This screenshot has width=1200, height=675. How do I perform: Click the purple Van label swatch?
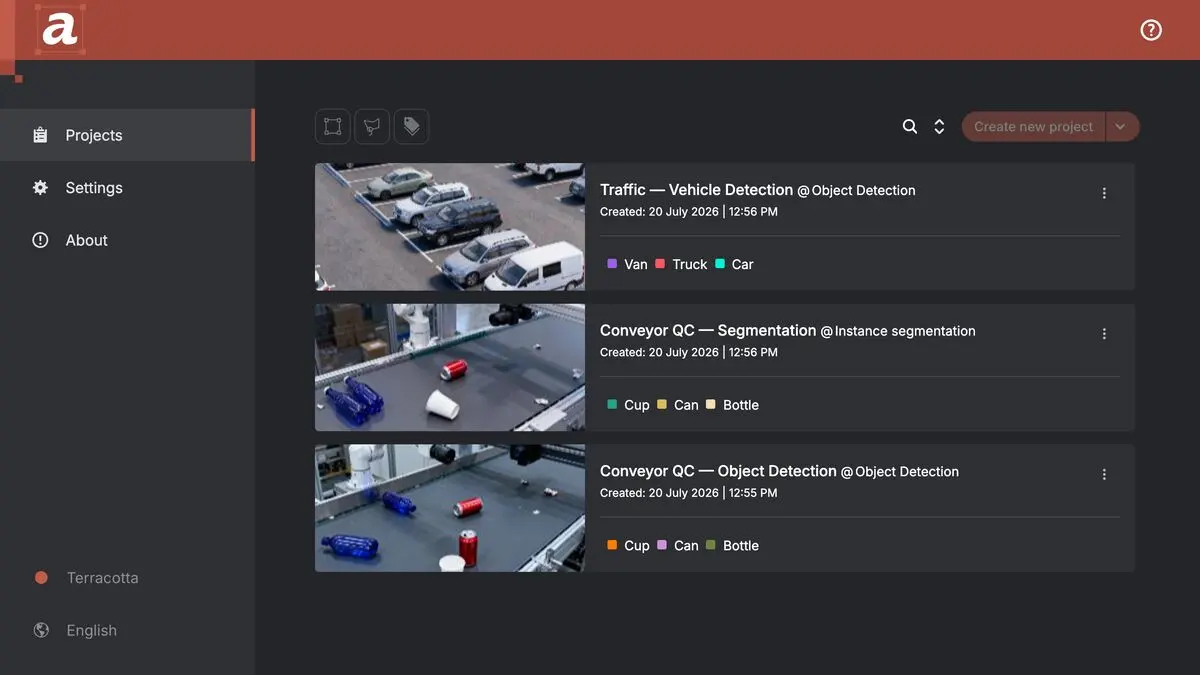(612, 264)
